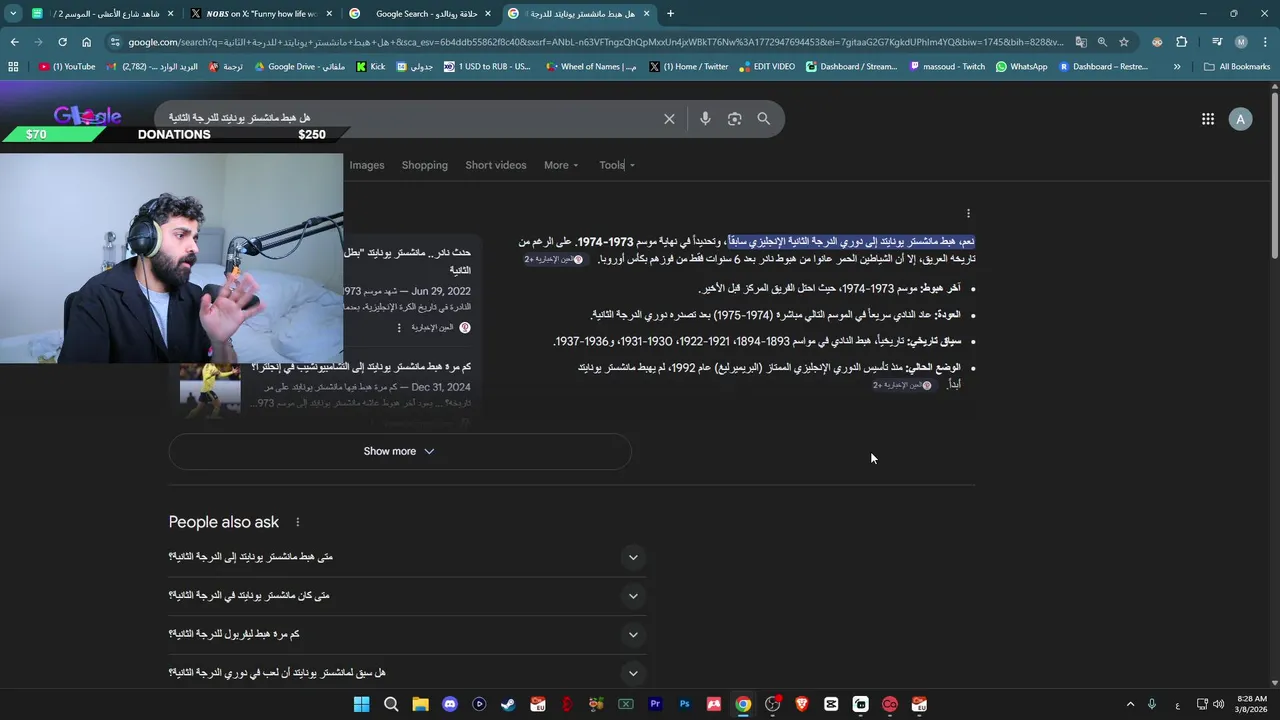Open Google Drive bookmark
The width and height of the screenshot is (1280, 720).
click(x=300, y=67)
